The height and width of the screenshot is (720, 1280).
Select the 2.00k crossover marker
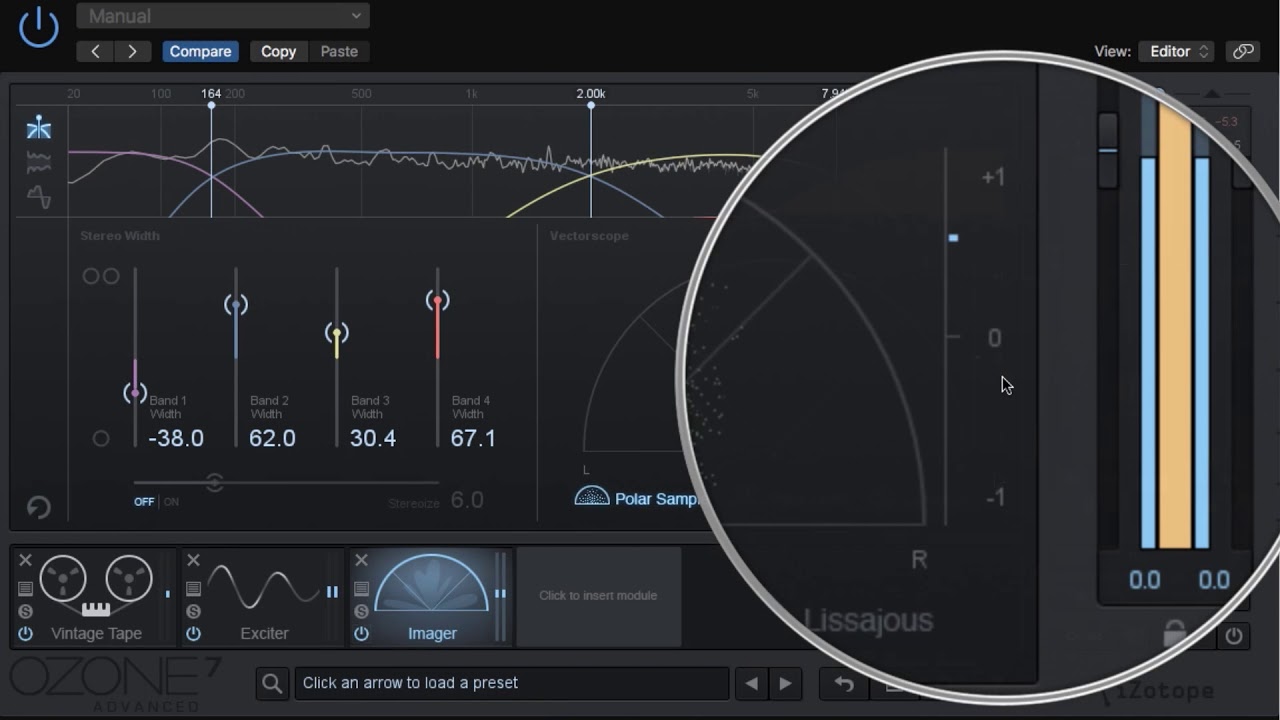pyautogui.click(x=590, y=104)
